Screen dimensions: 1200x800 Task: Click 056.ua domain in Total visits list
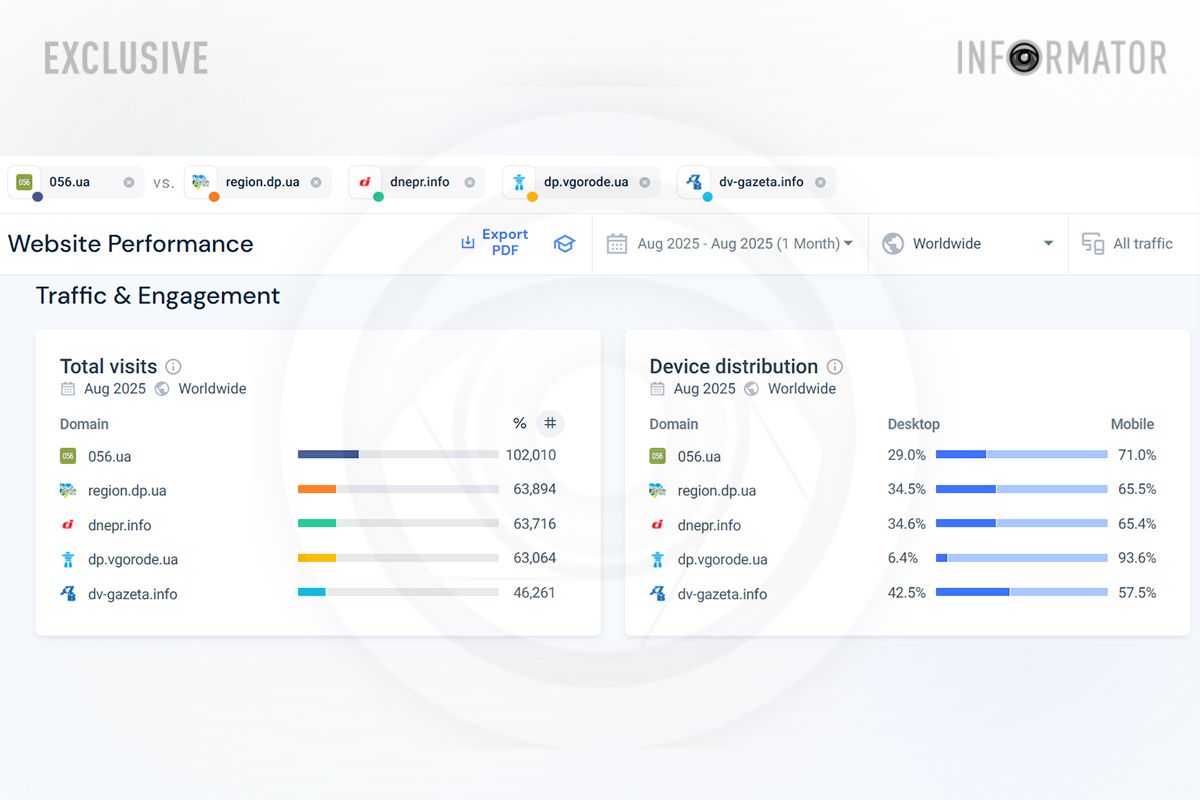tap(109, 456)
